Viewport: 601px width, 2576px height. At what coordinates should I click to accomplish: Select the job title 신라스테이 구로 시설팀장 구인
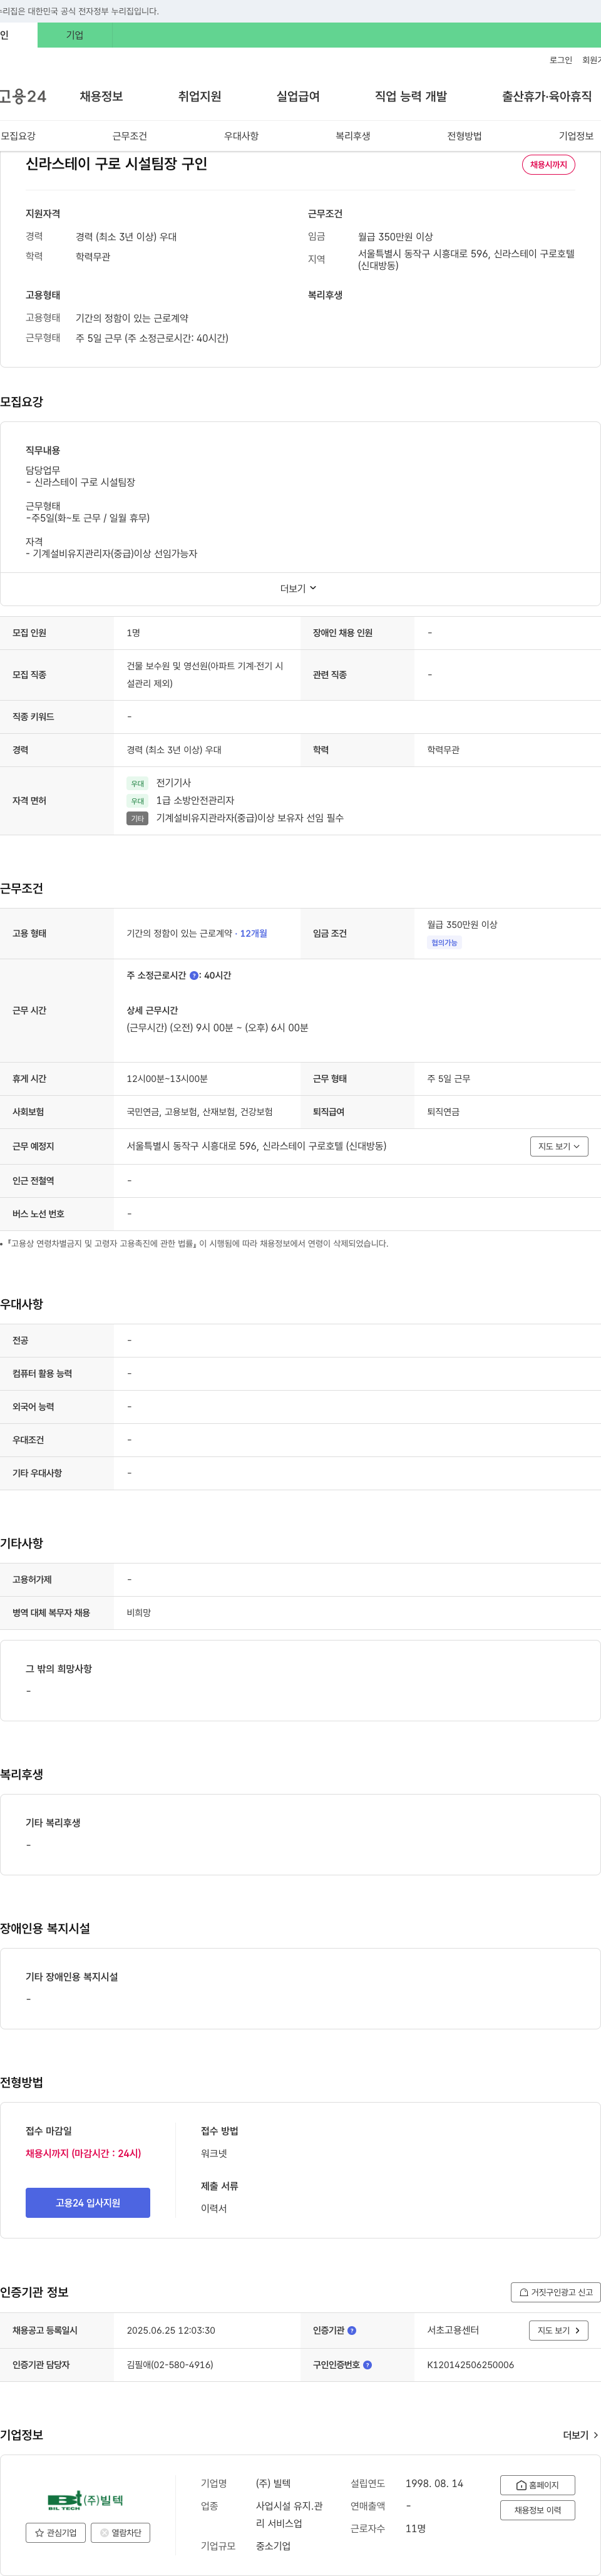click(x=116, y=163)
